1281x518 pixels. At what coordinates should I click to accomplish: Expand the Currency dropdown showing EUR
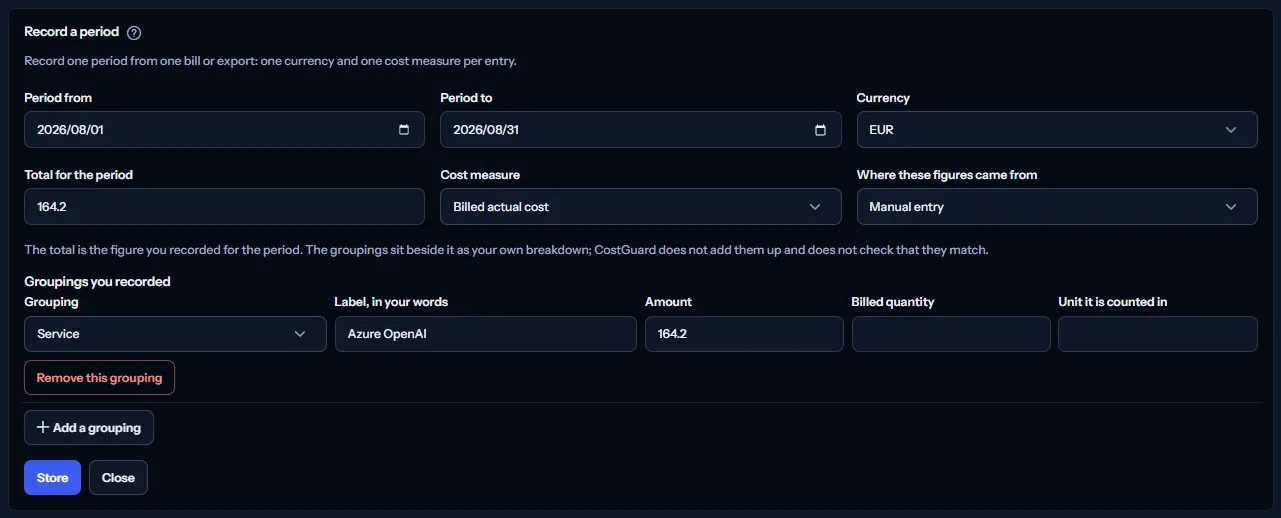pos(1057,130)
